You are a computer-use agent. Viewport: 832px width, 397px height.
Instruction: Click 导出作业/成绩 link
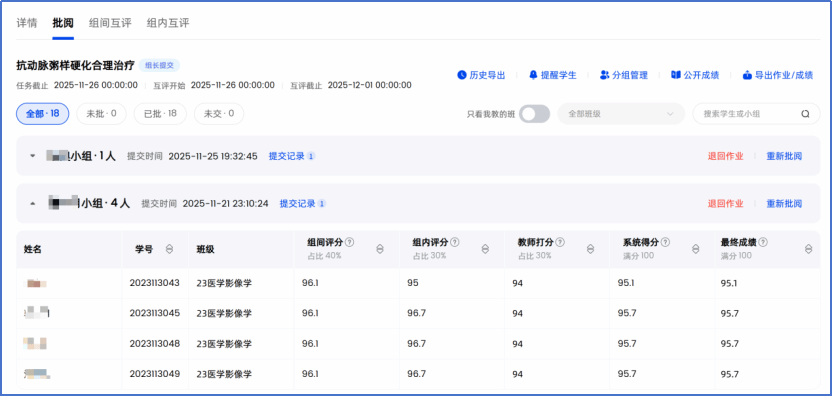point(784,75)
